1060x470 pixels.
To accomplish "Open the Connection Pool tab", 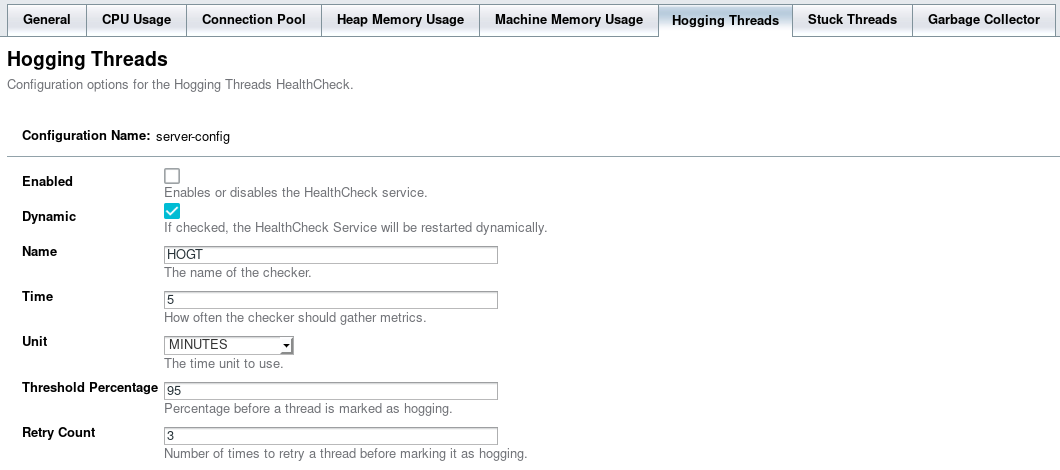I will pos(254,20).
